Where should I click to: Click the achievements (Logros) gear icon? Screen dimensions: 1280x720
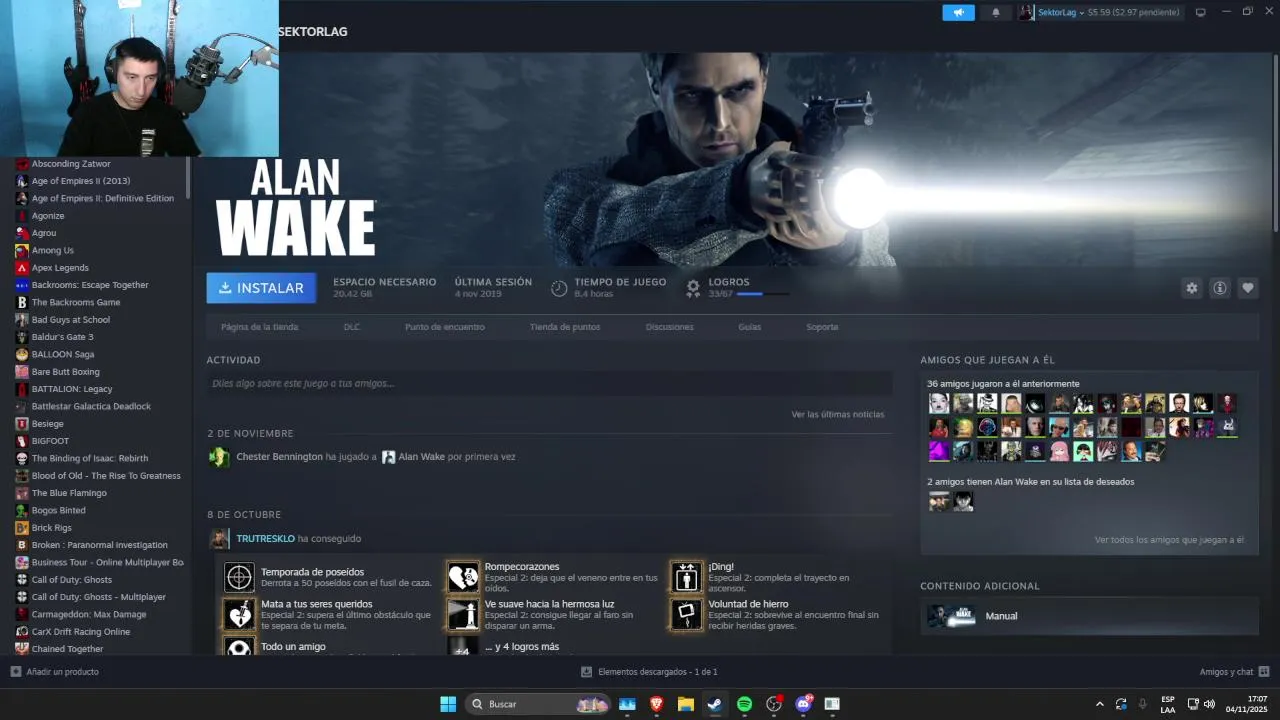point(693,288)
